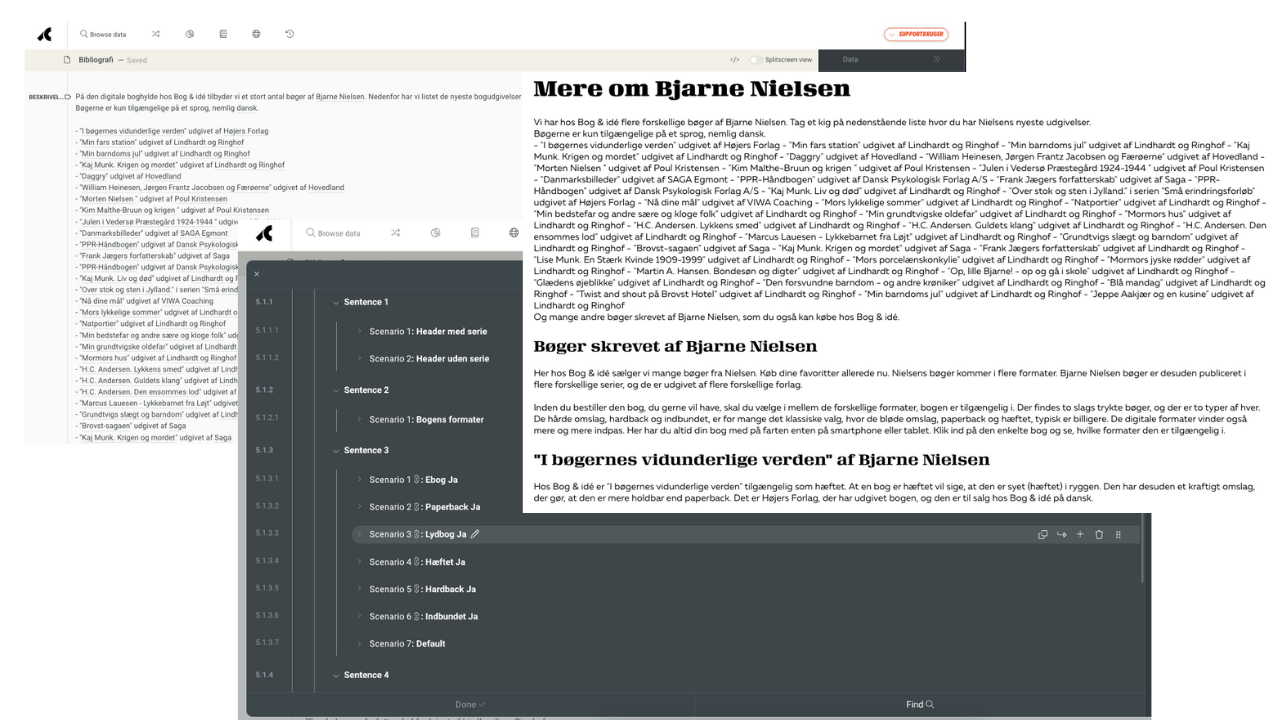
Task: Click the line '"Daggry" udgivet af Hovedland'
Action: (x=128, y=176)
